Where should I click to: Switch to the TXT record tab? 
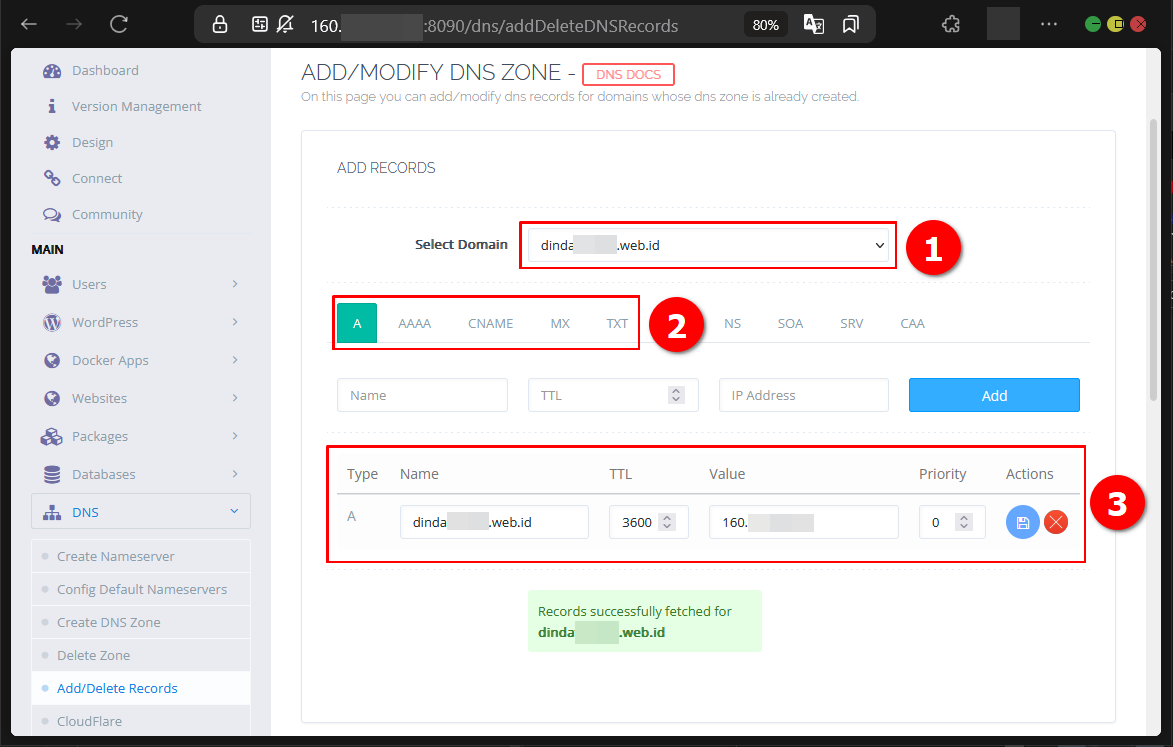616,323
